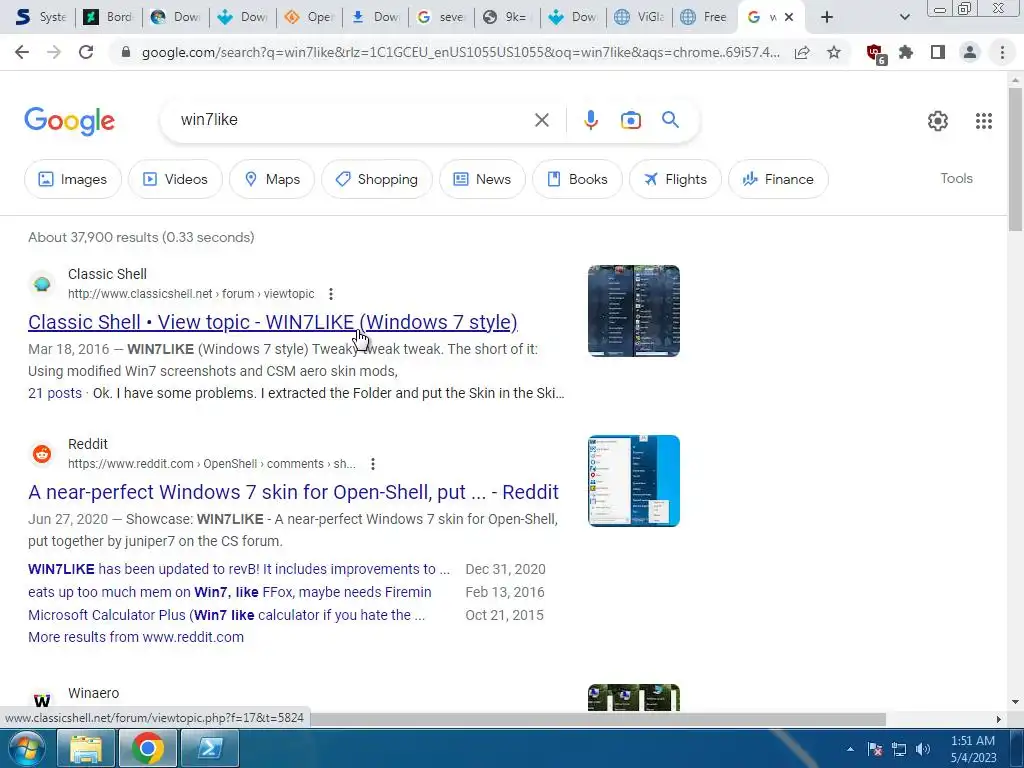Clear the search box with the X
This screenshot has height=768, width=1024.
[541, 120]
